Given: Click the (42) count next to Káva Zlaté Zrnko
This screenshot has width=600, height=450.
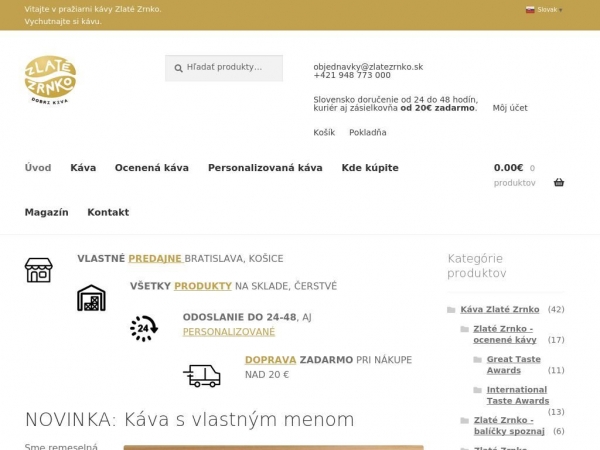Looking at the screenshot, I should (x=556, y=309).
